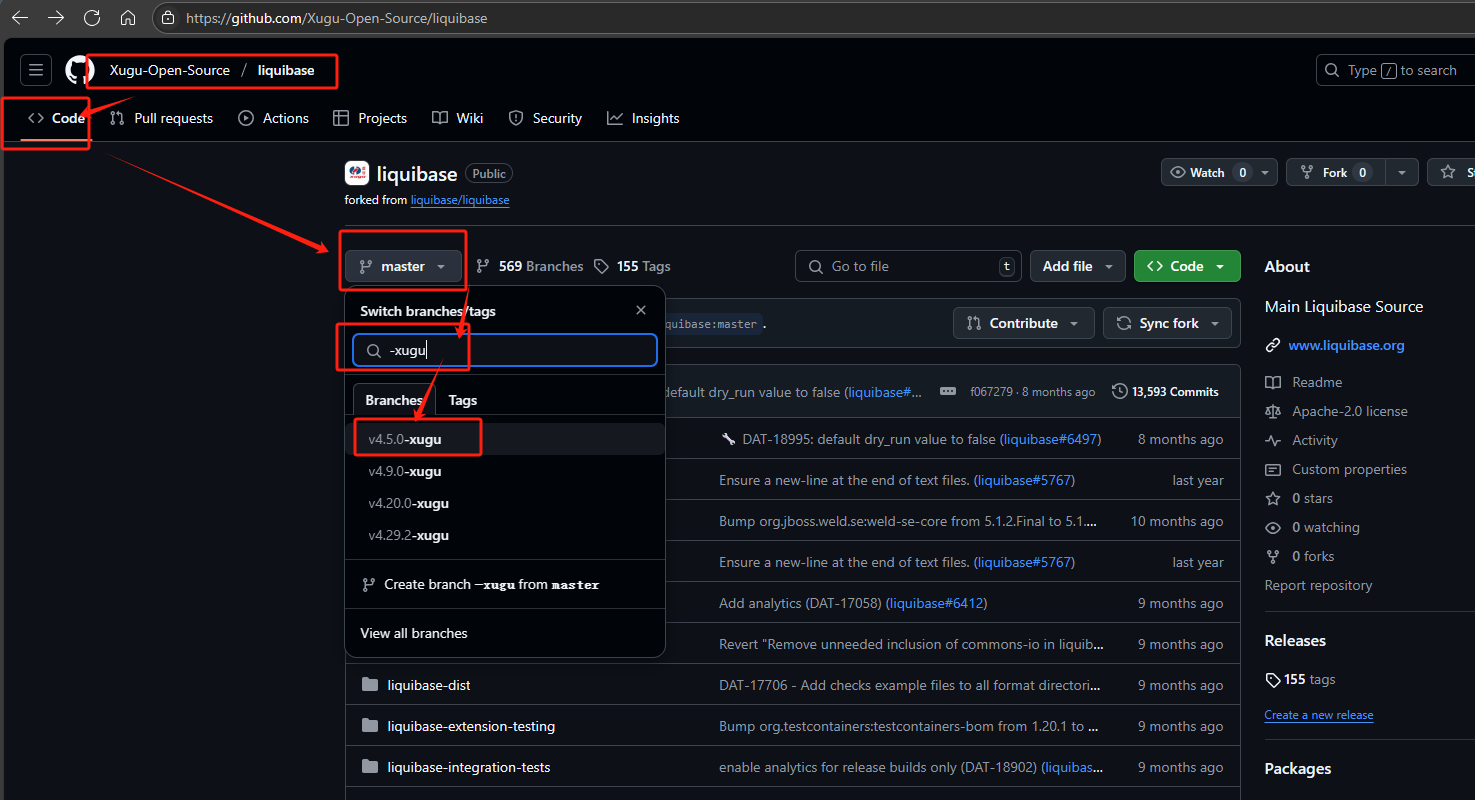Select the v4.9.0-xugu branch

[x=405, y=471]
